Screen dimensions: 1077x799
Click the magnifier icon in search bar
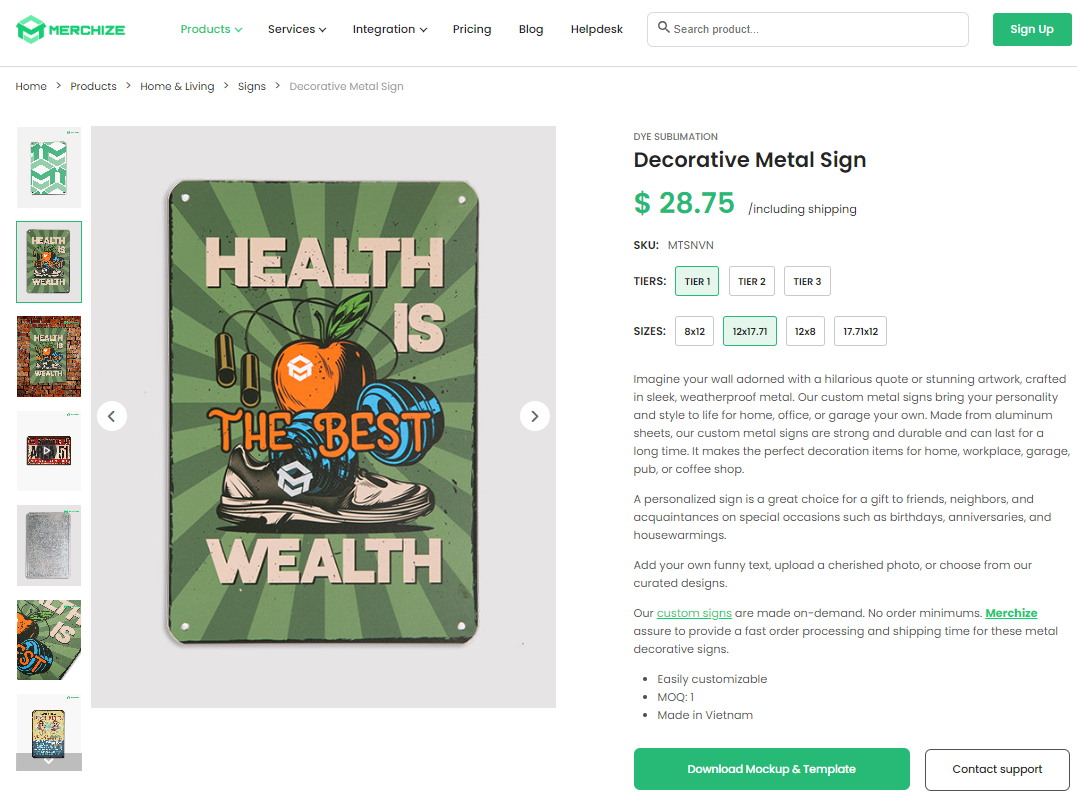tap(664, 29)
